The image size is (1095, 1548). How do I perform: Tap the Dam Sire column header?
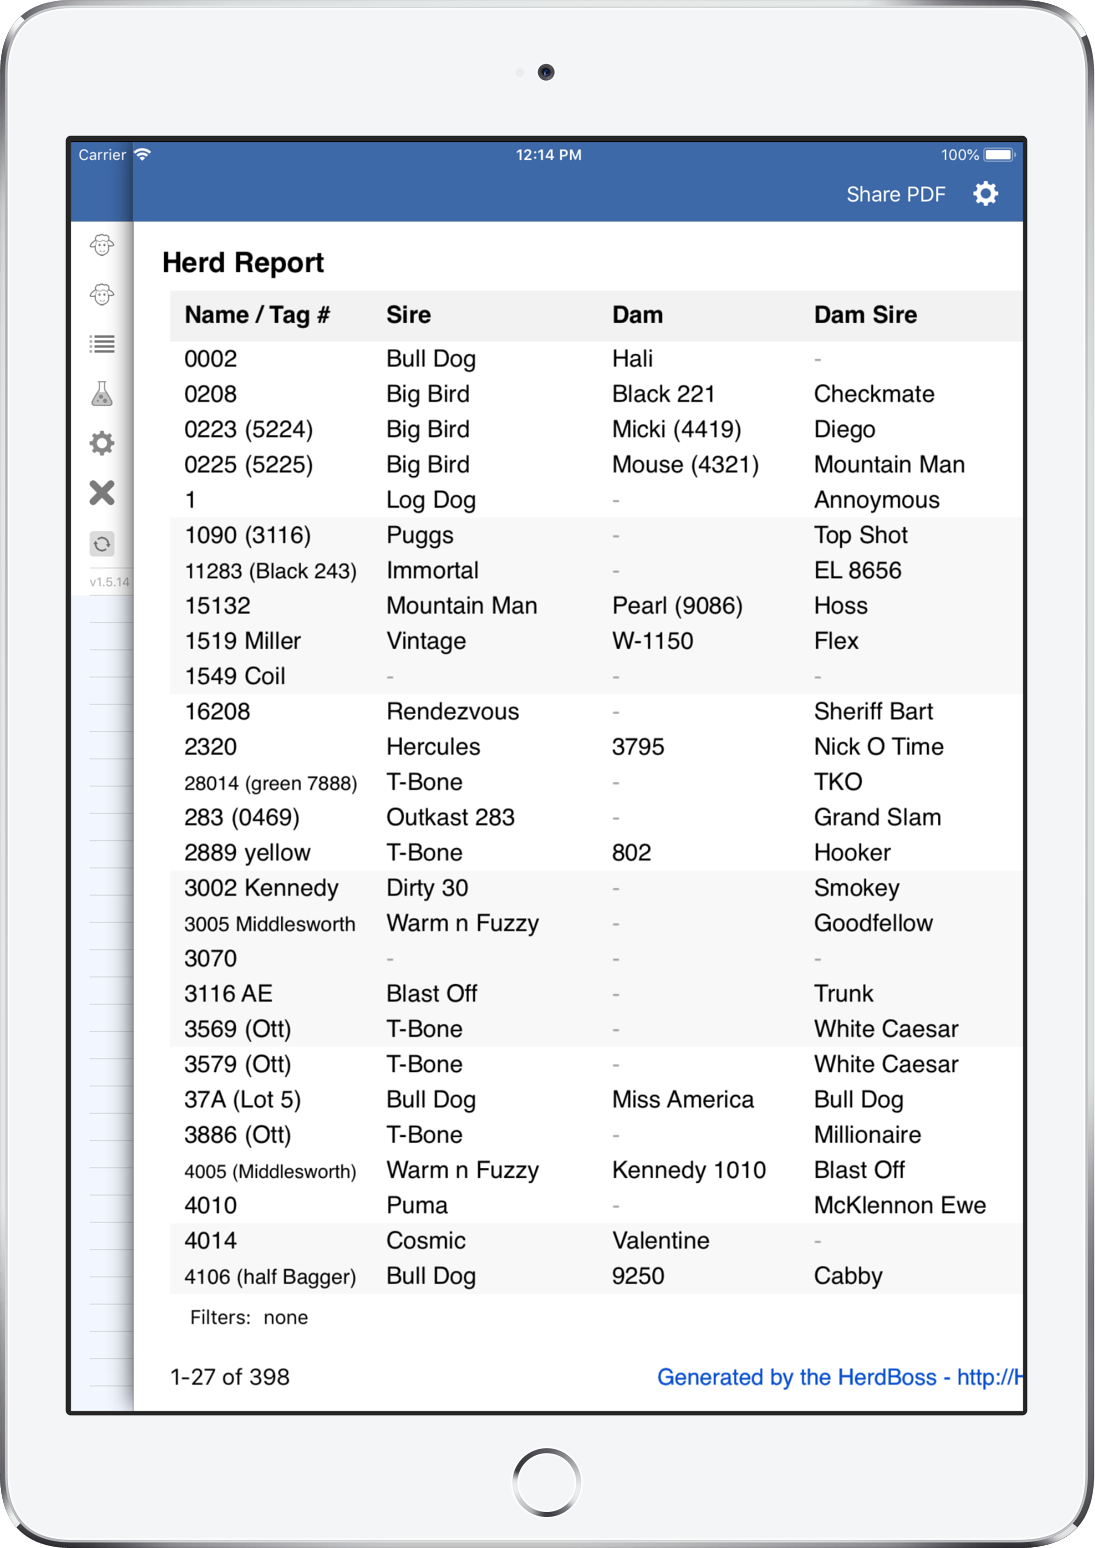[x=865, y=315]
